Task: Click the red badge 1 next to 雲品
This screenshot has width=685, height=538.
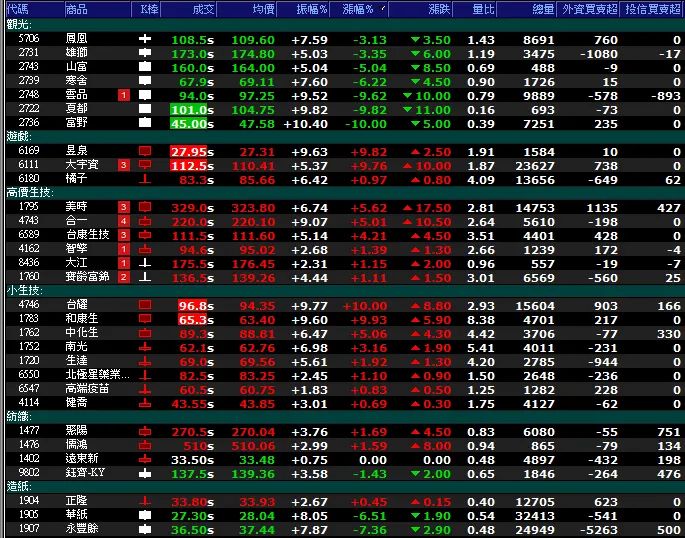Action: click(124, 95)
